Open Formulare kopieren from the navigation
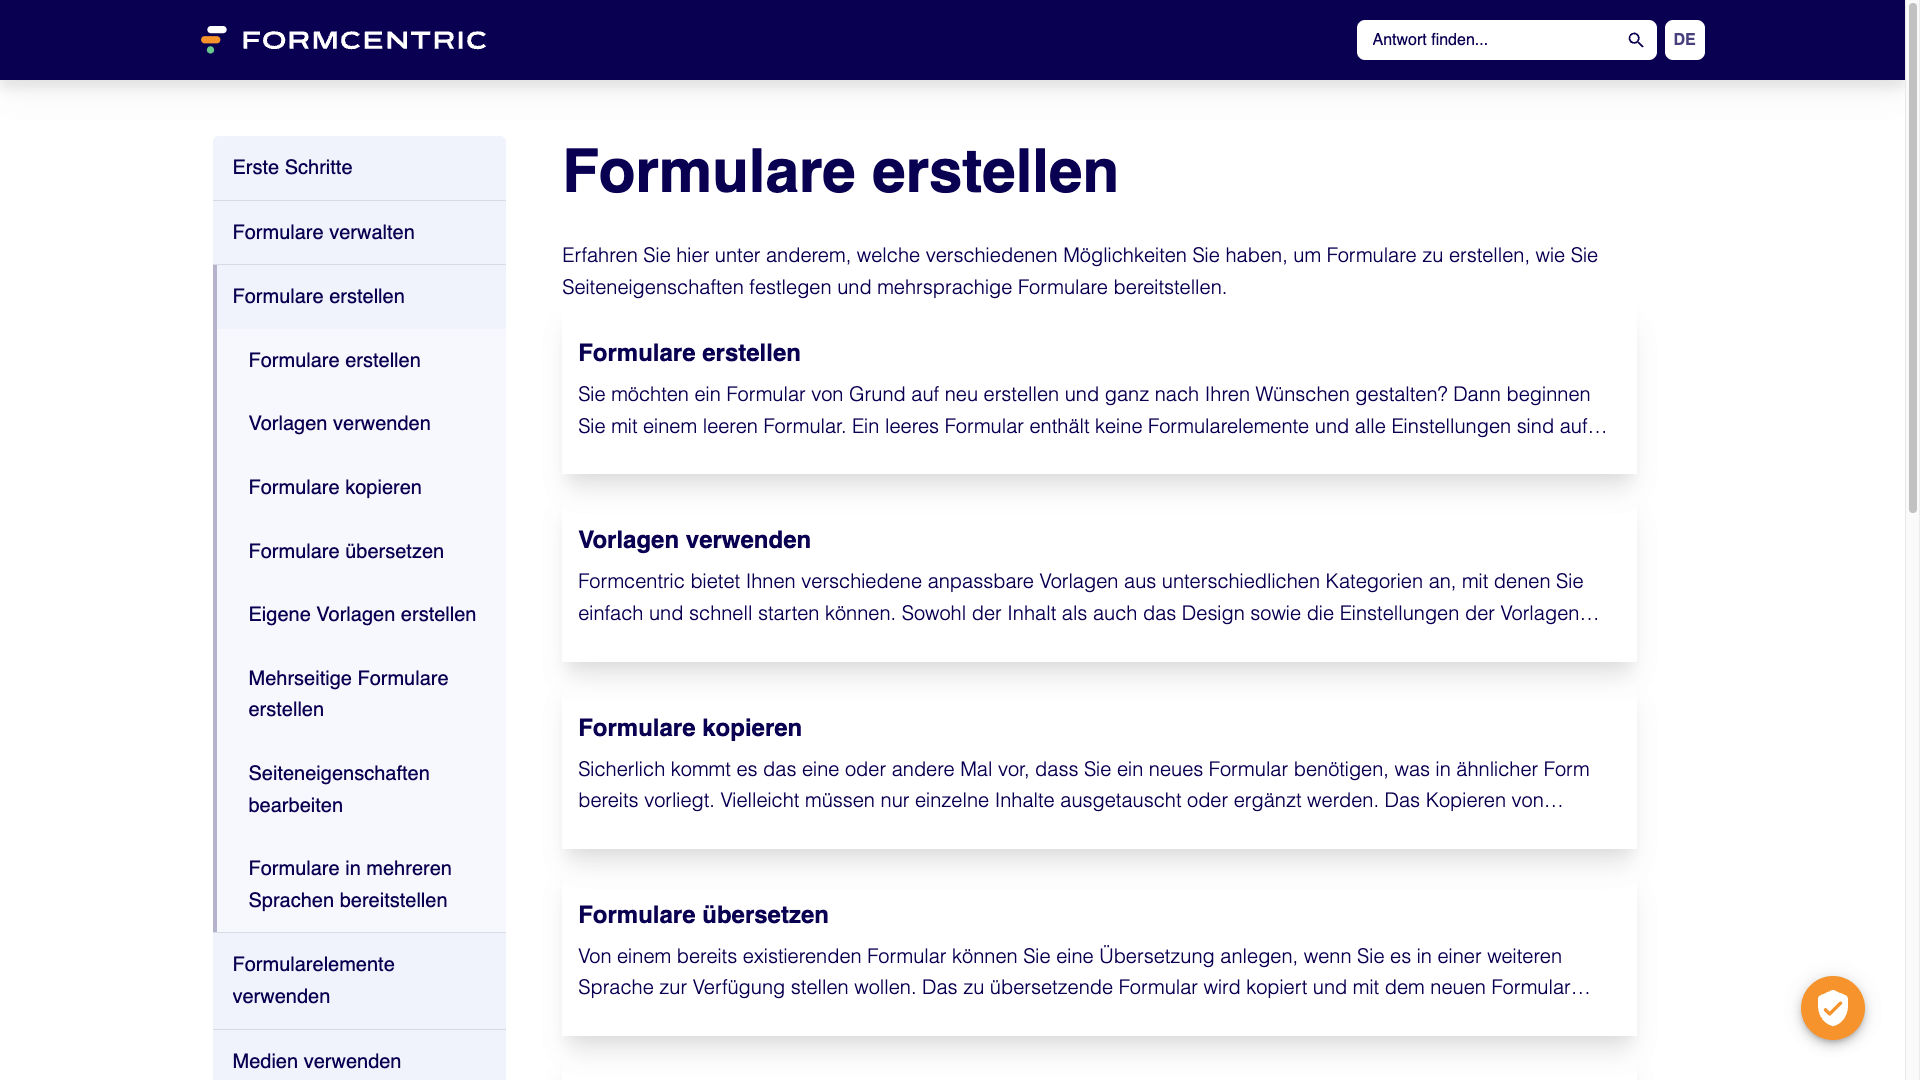This screenshot has width=1920, height=1080. 335,487
